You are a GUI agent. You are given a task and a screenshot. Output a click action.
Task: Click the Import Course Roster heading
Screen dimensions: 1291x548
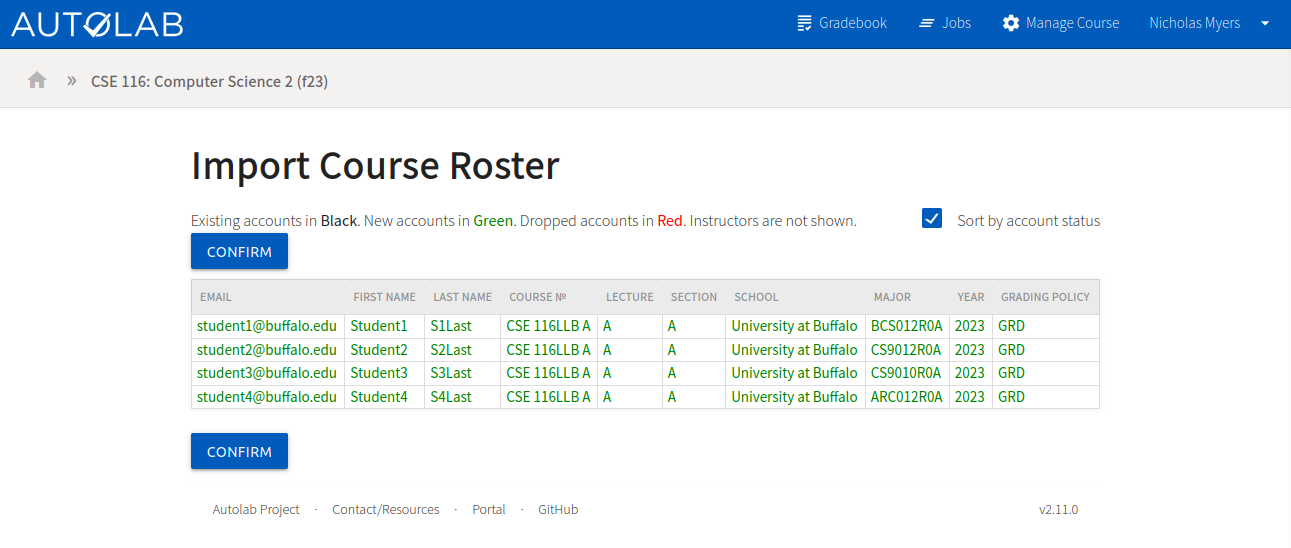375,165
